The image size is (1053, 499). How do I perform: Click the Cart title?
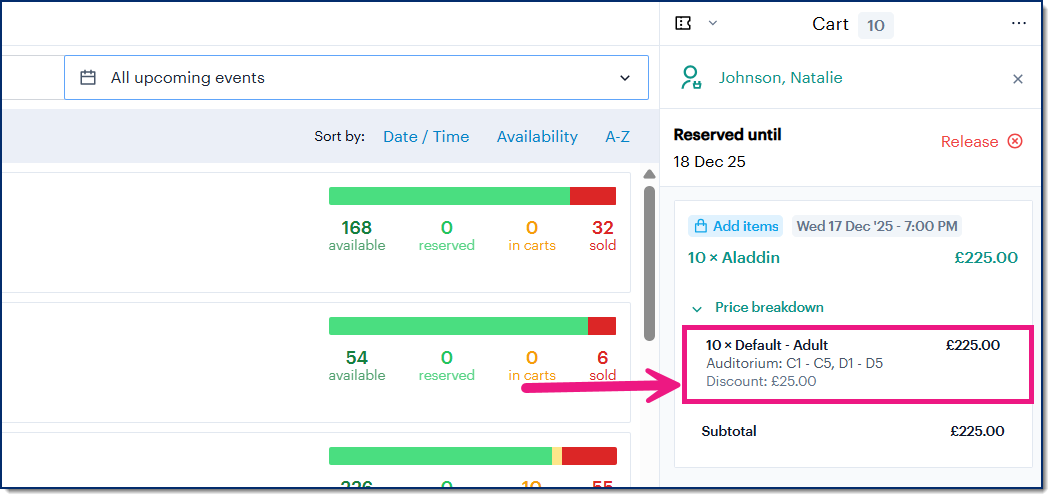click(830, 24)
